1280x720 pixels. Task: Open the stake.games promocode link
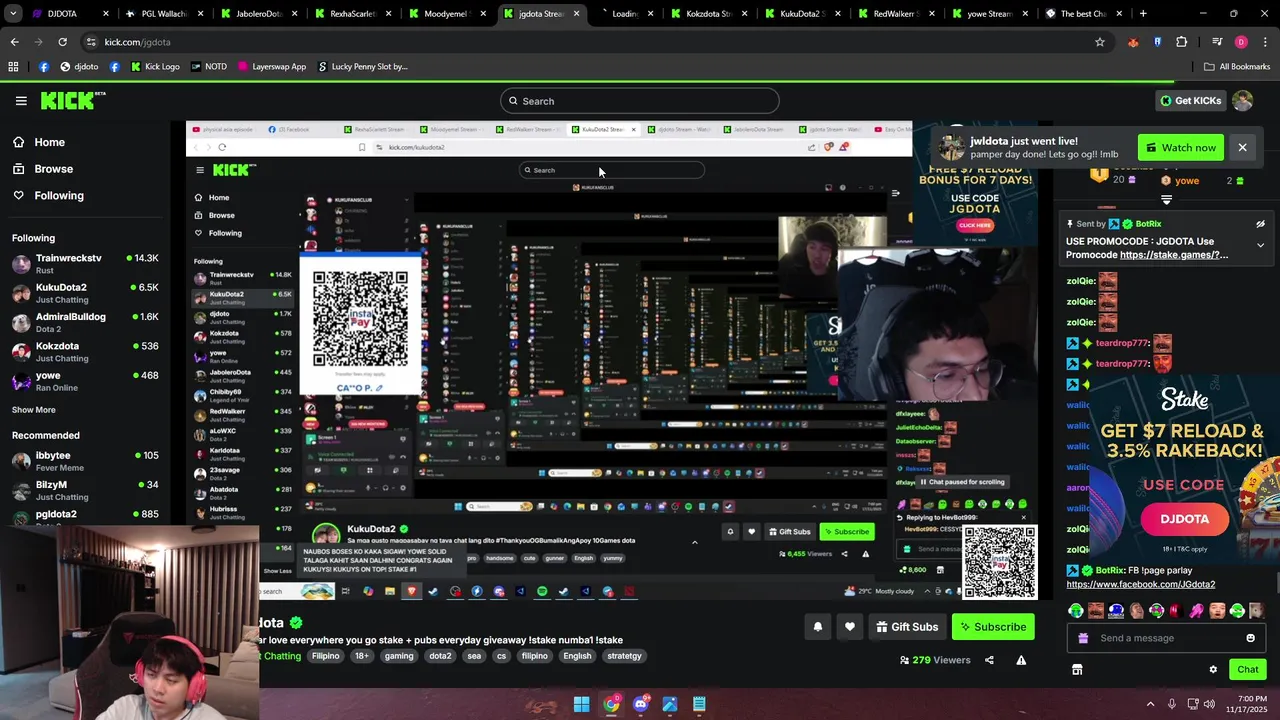1174,255
